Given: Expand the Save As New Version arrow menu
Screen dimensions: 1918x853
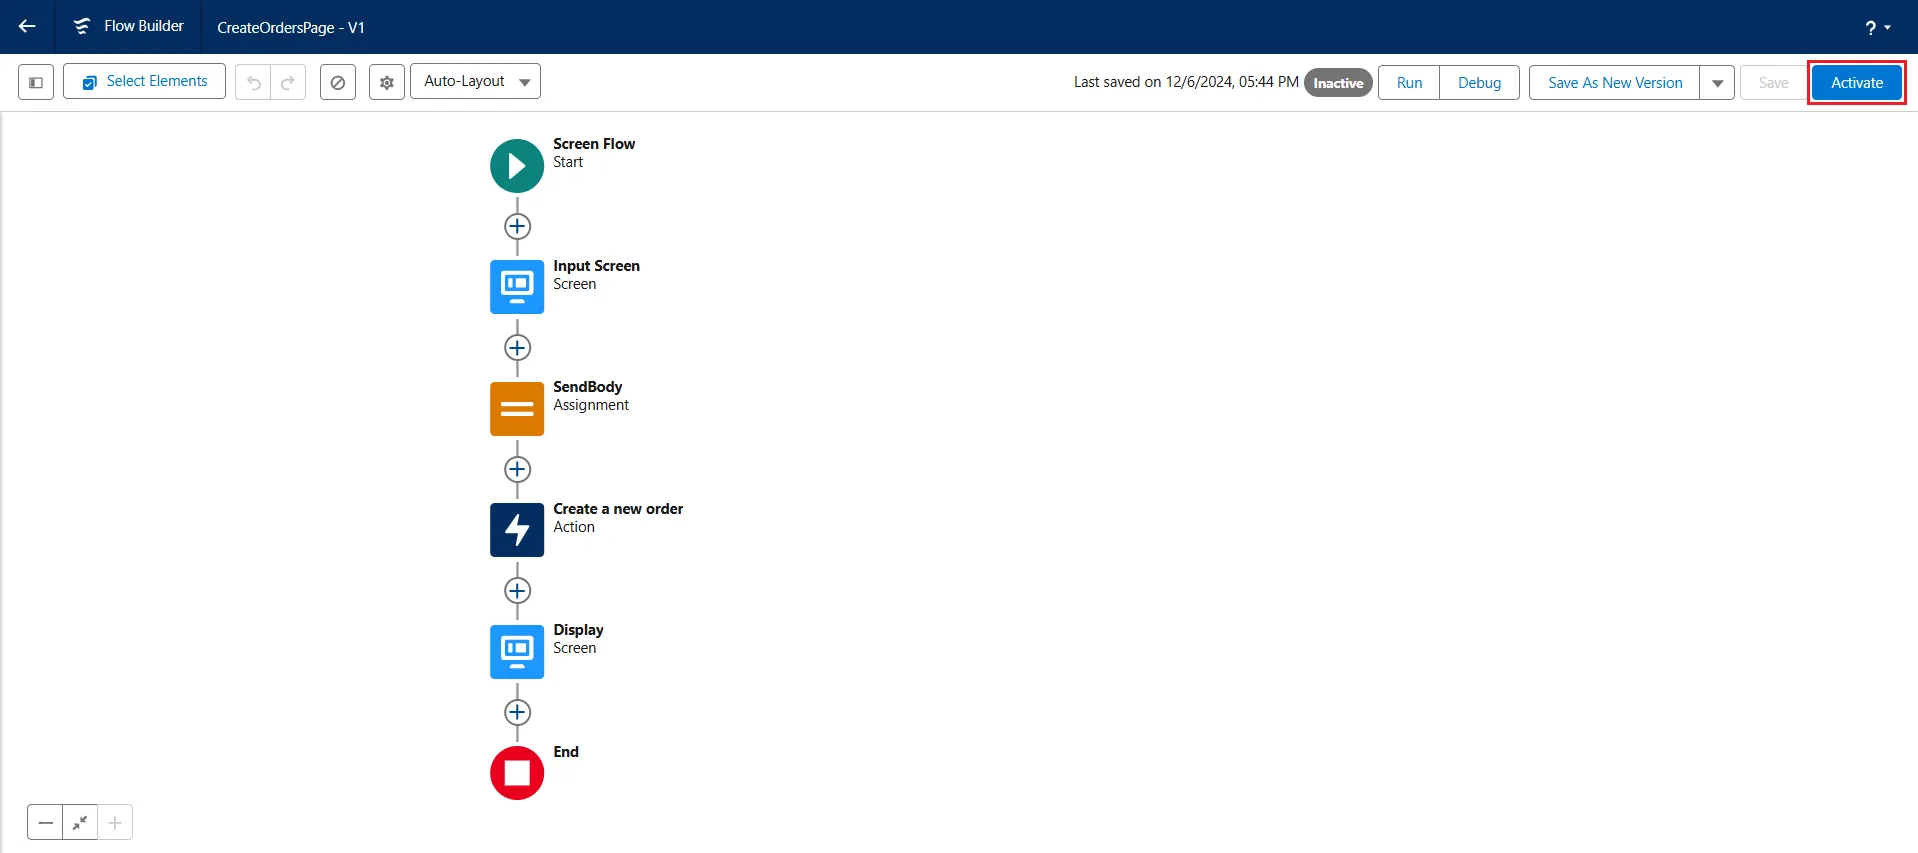Looking at the screenshot, I should (x=1717, y=83).
